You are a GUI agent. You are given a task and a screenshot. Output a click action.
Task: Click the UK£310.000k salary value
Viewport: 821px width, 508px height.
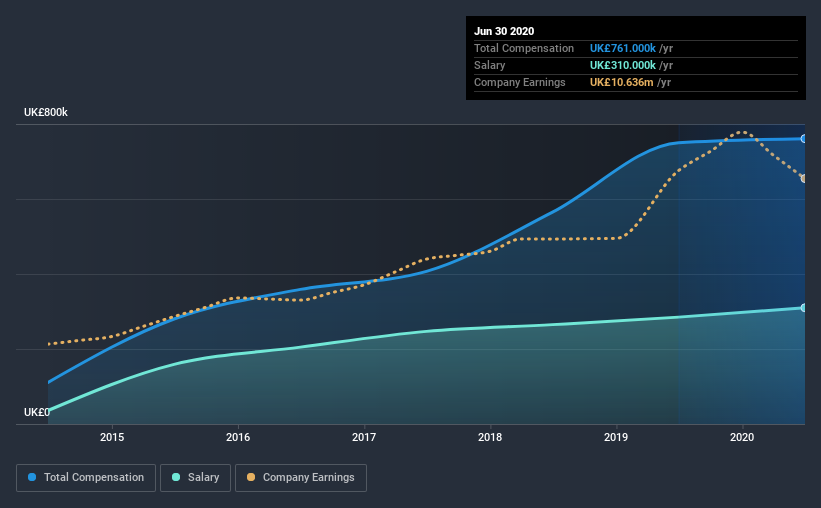[x=623, y=65]
